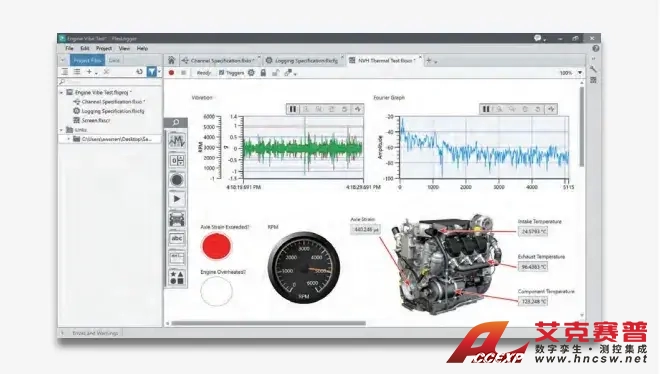Pick the text 'abc' control from the palette
660x374 pixels.
177,238
